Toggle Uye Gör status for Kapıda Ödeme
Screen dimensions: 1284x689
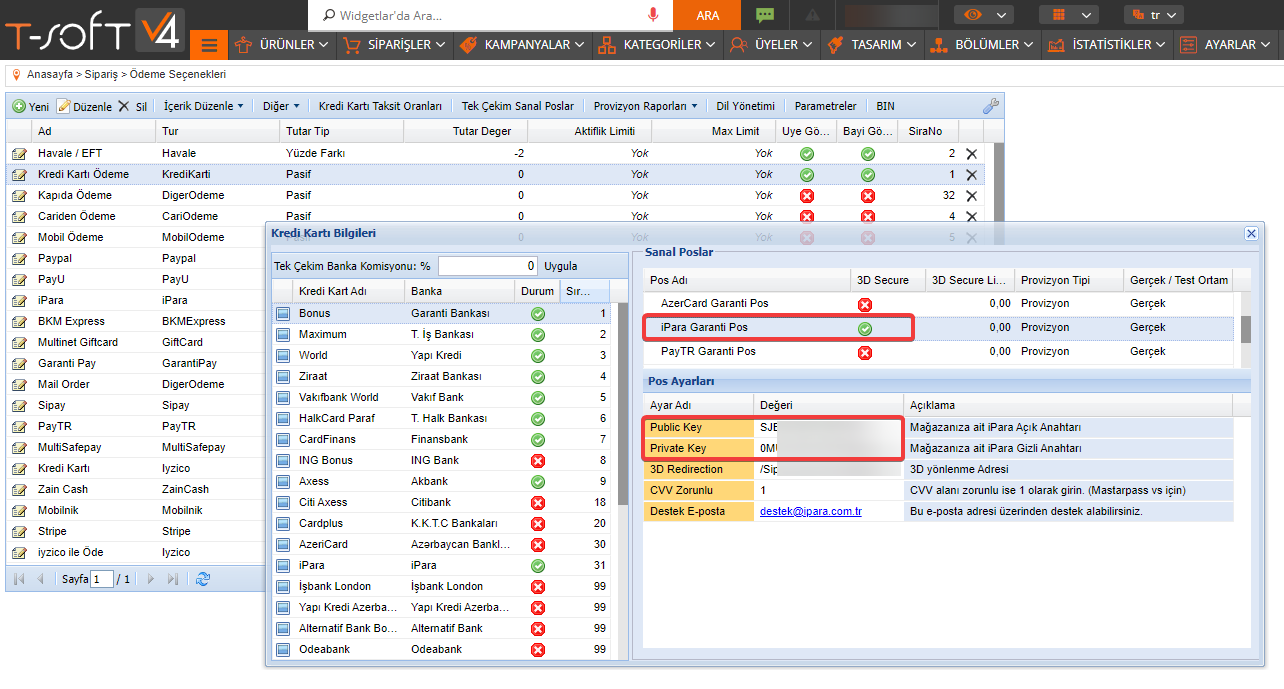(x=807, y=196)
